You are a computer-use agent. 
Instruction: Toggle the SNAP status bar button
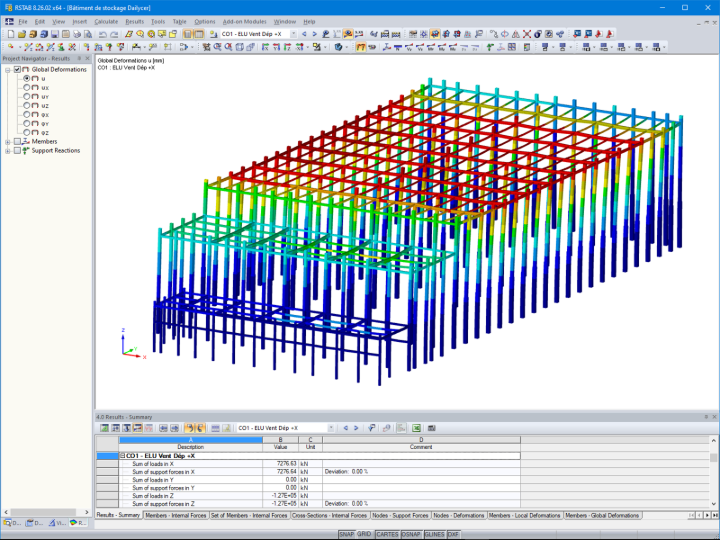346,534
